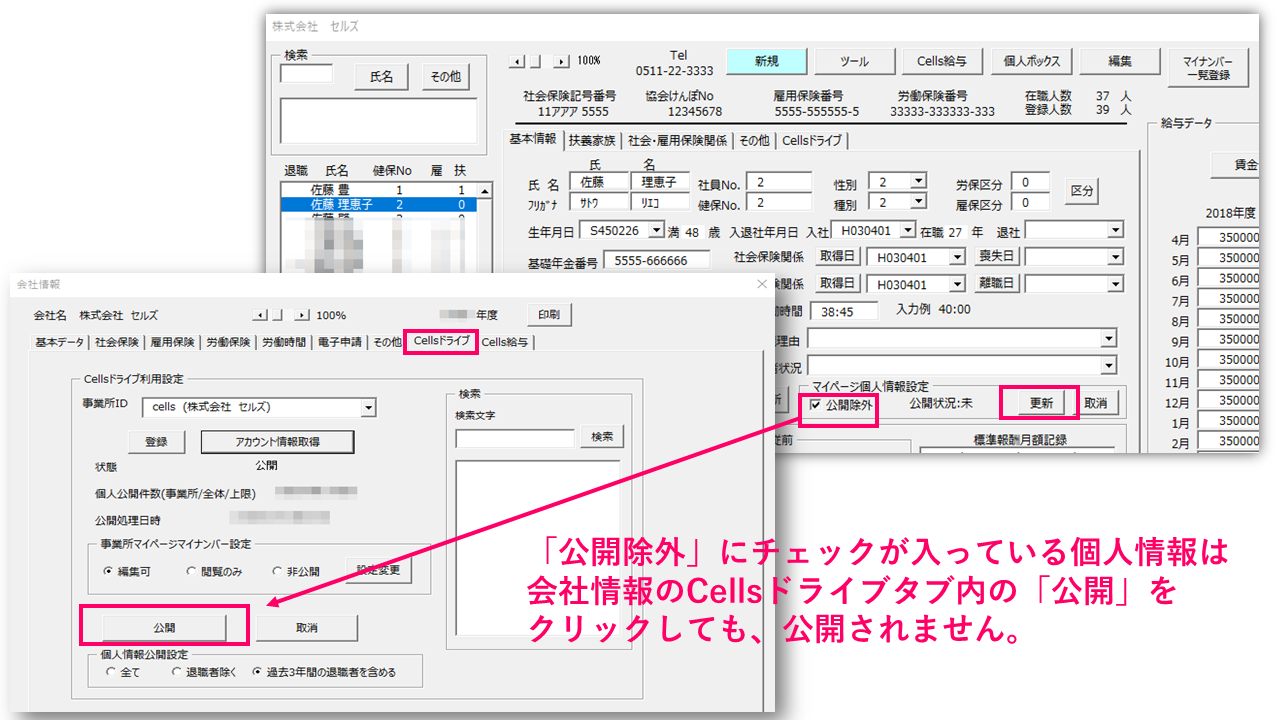The width and height of the screenshot is (1280, 720).
Task: Click zoom decrease arrow beside Tel in employee window
Action: pos(516,61)
